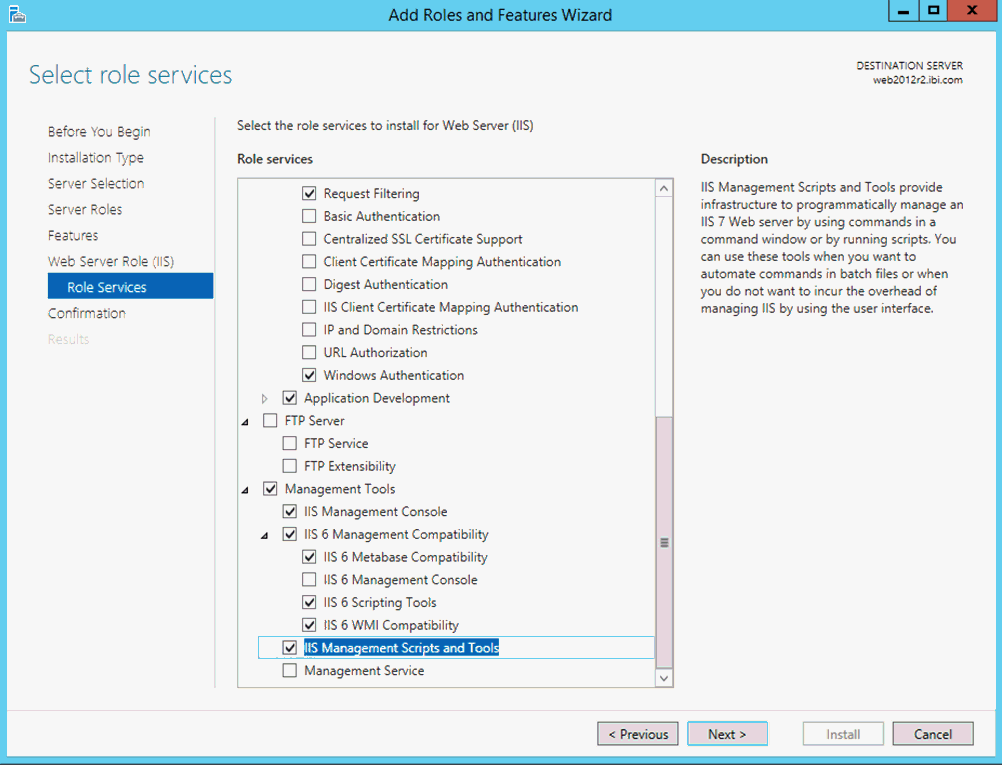The height and width of the screenshot is (765, 1002).
Task: Go to Server Roles step
Action: point(85,210)
